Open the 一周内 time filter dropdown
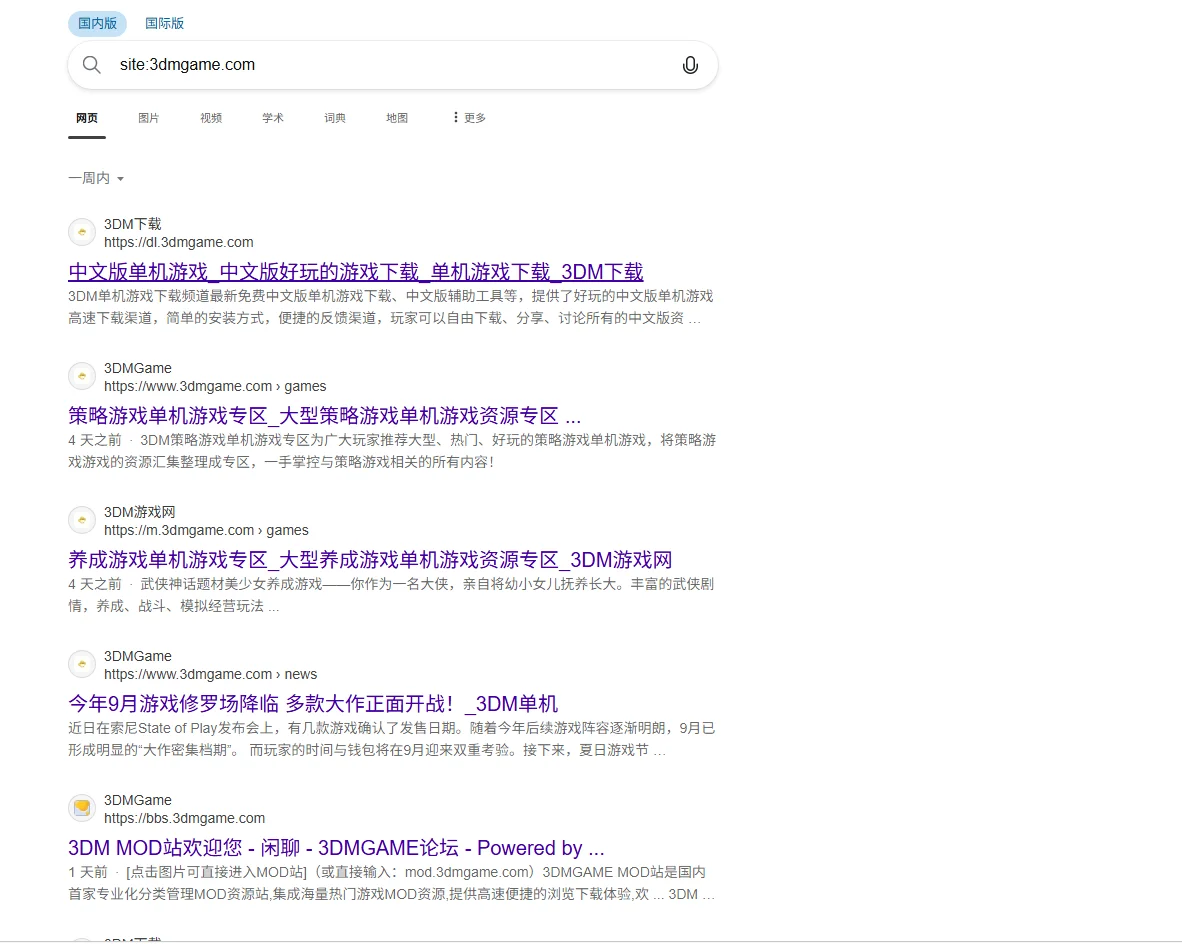The image size is (1182, 944). pyautogui.click(x=96, y=178)
